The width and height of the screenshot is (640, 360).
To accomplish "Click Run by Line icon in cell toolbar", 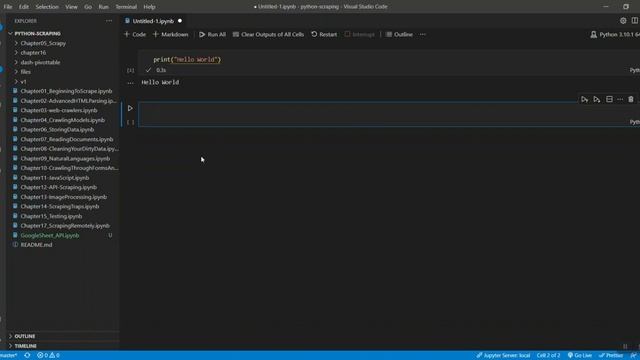I will 584,100.
